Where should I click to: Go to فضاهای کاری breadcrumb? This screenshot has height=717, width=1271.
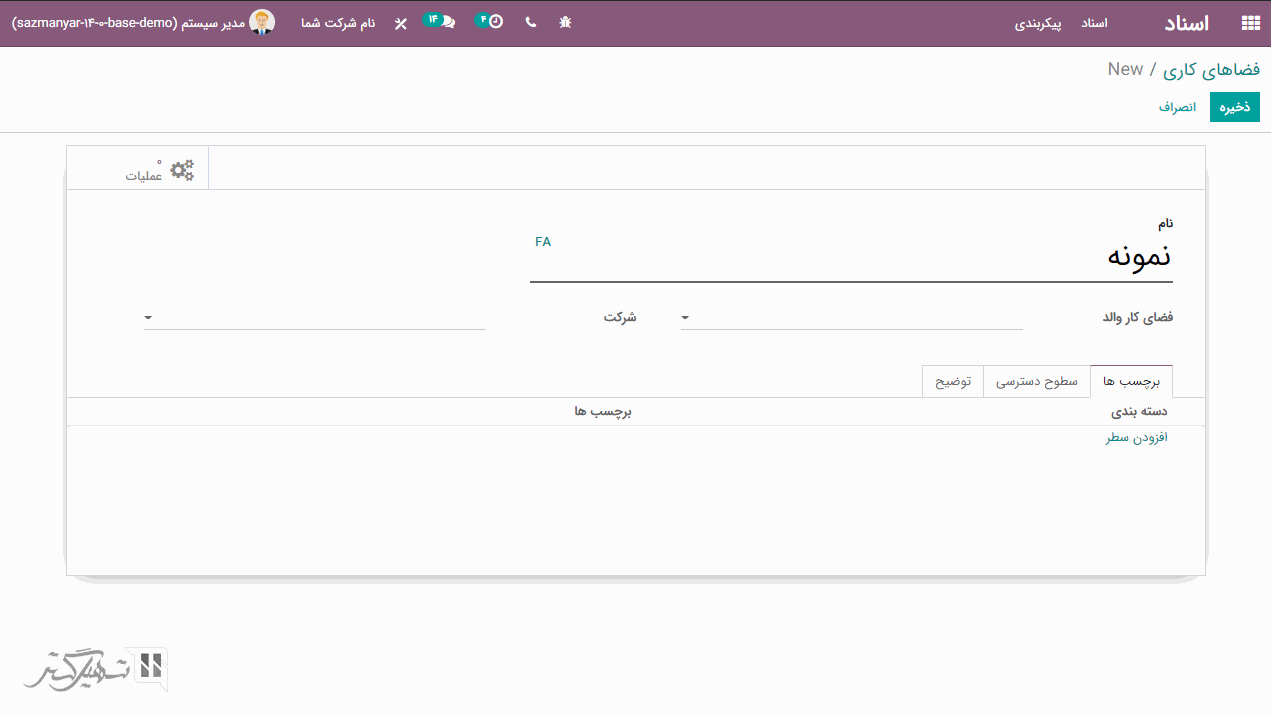pyautogui.click(x=1211, y=70)
